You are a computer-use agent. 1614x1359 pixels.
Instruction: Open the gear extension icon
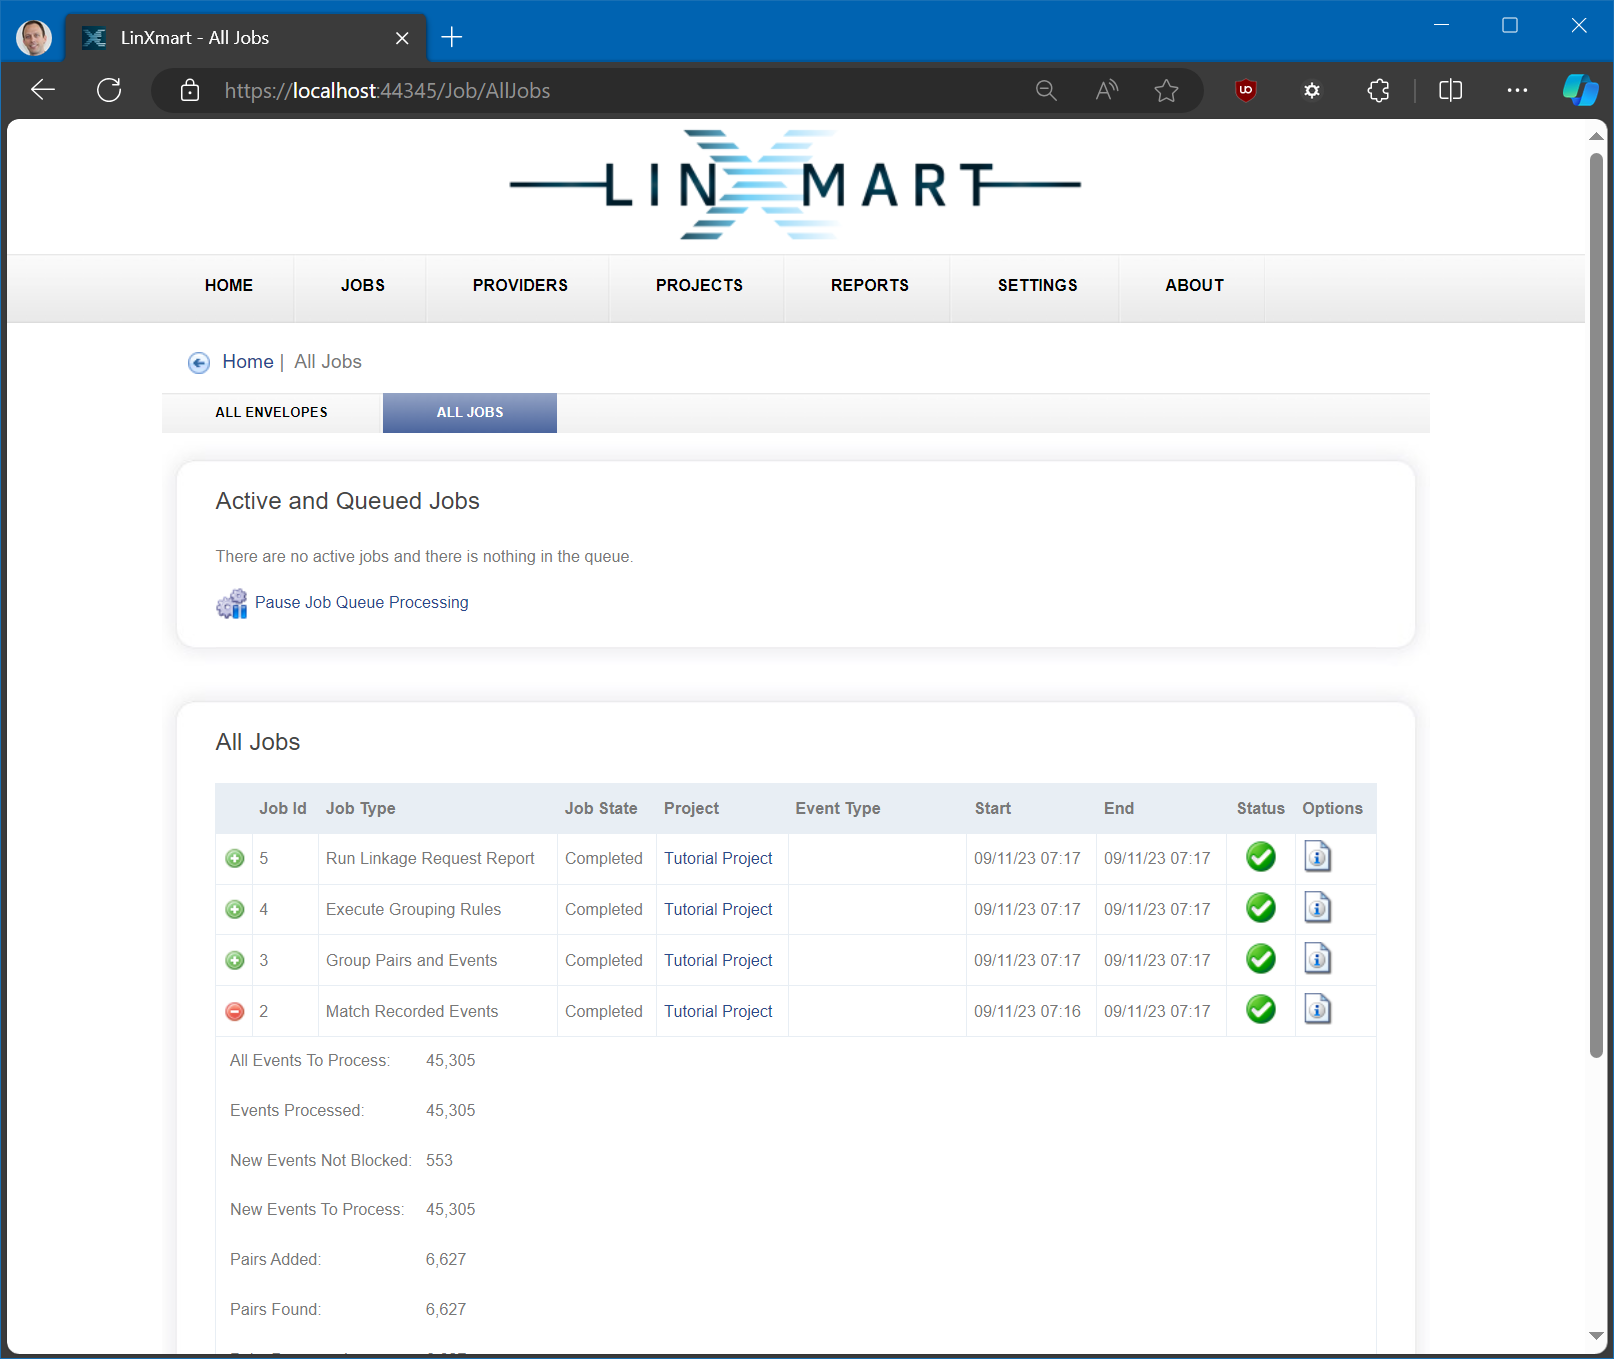pyautogui.click(x=1312, y=91)
